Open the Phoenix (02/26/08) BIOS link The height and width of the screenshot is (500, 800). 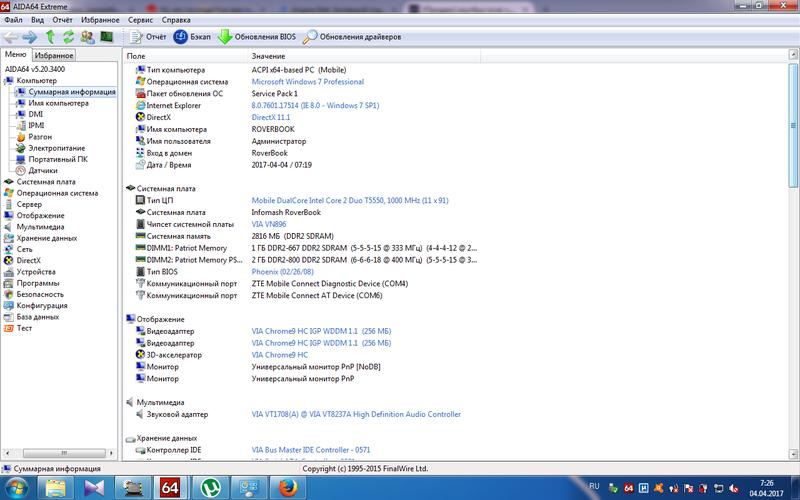click(x=283, y=271)
